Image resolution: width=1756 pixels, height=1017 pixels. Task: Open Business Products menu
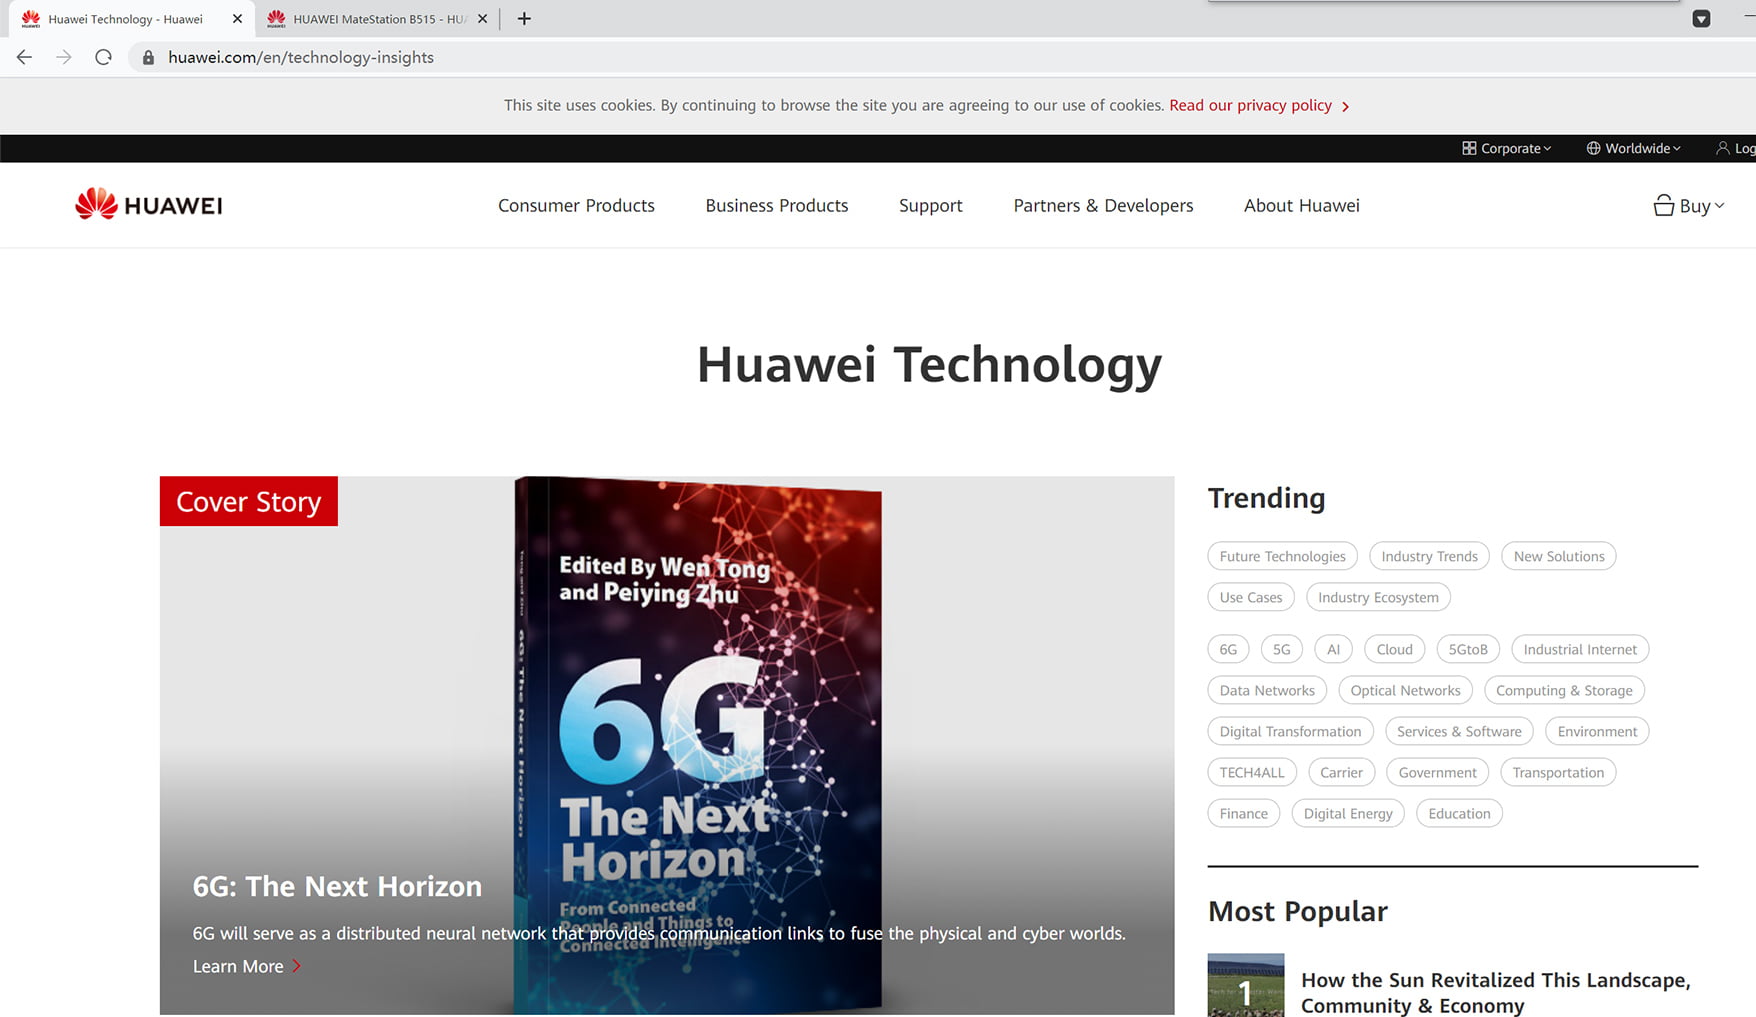point(776,205)
